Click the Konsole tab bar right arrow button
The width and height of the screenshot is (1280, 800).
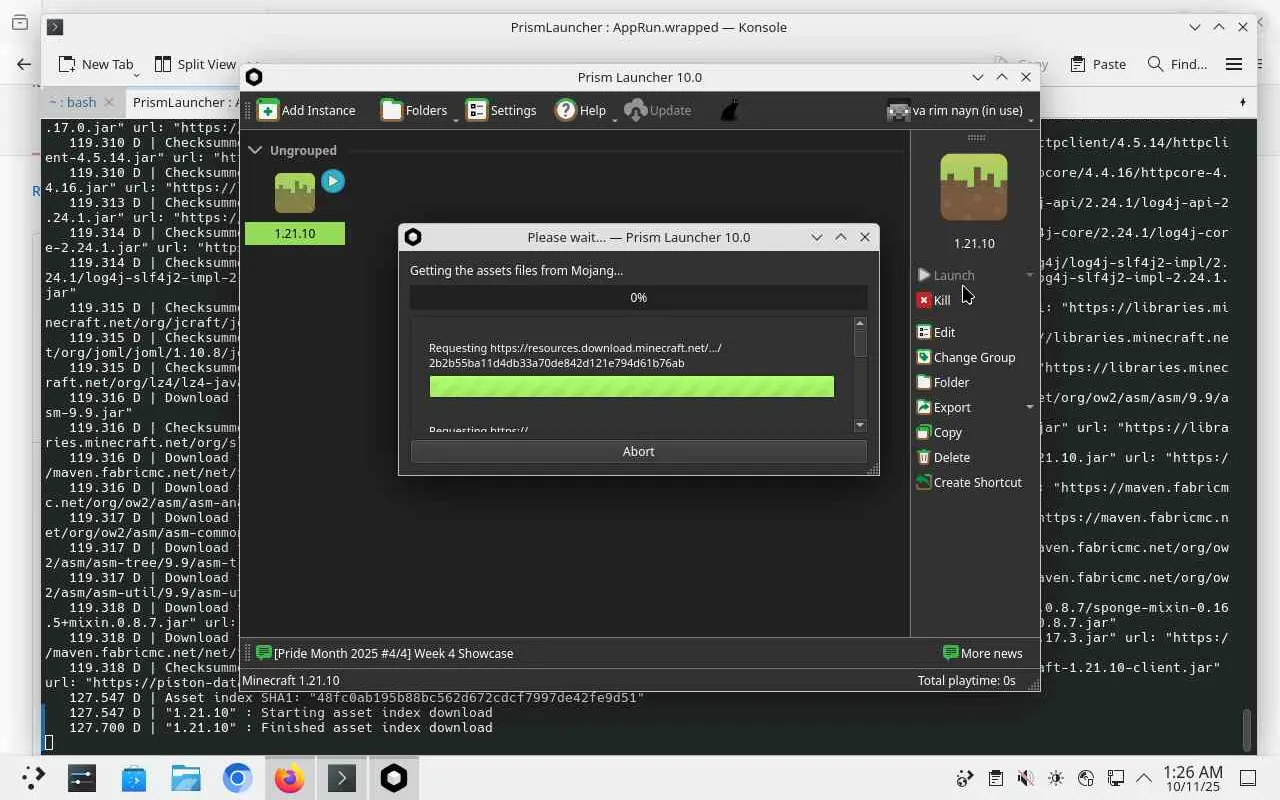[x=1243, y=102]
